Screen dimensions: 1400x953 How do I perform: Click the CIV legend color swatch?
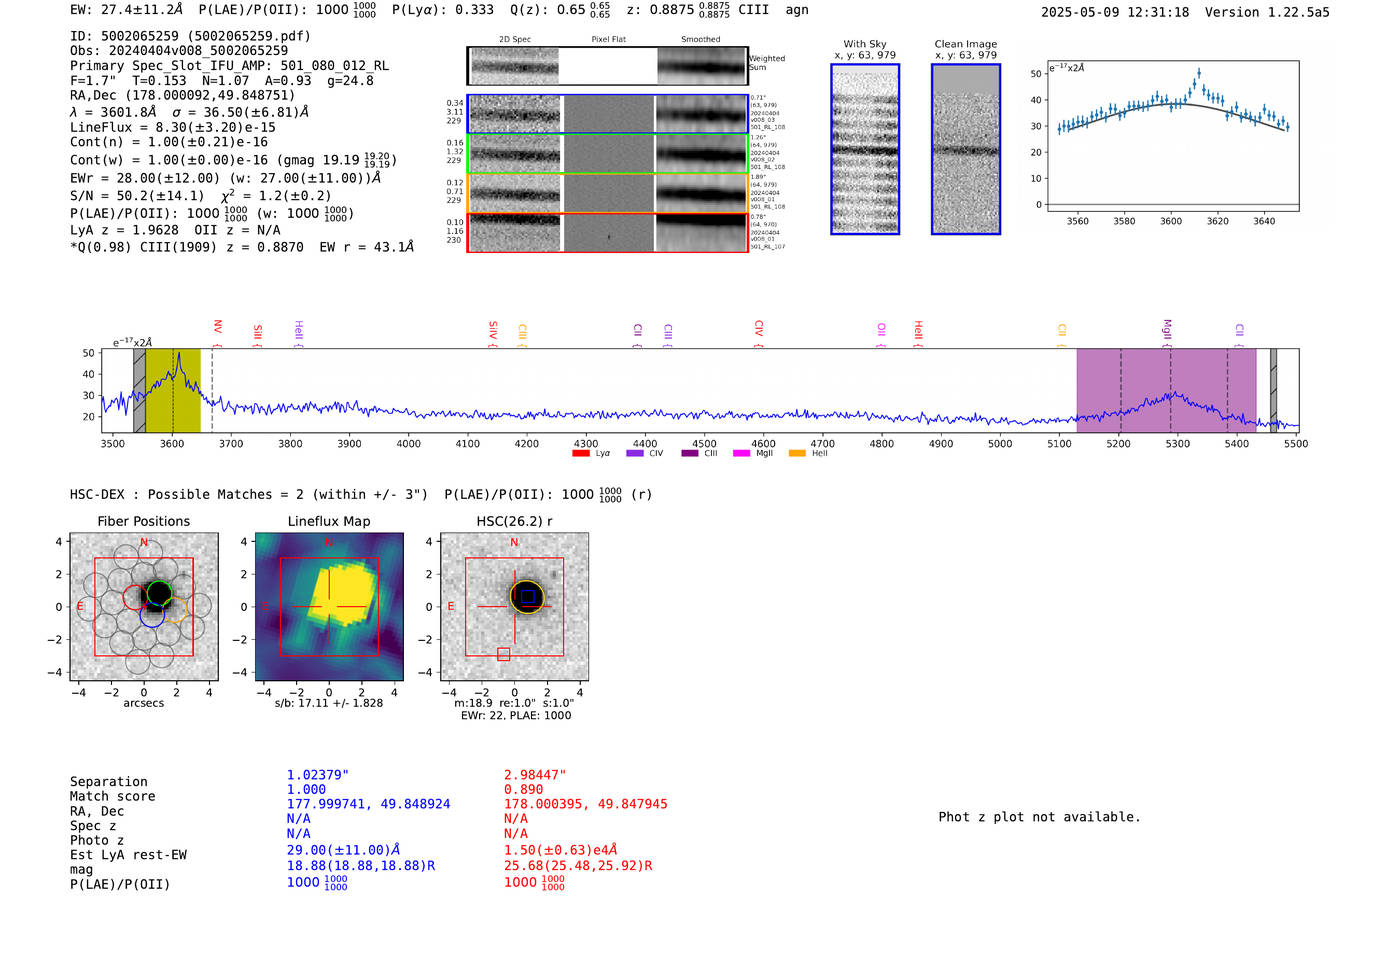[634, 454]
